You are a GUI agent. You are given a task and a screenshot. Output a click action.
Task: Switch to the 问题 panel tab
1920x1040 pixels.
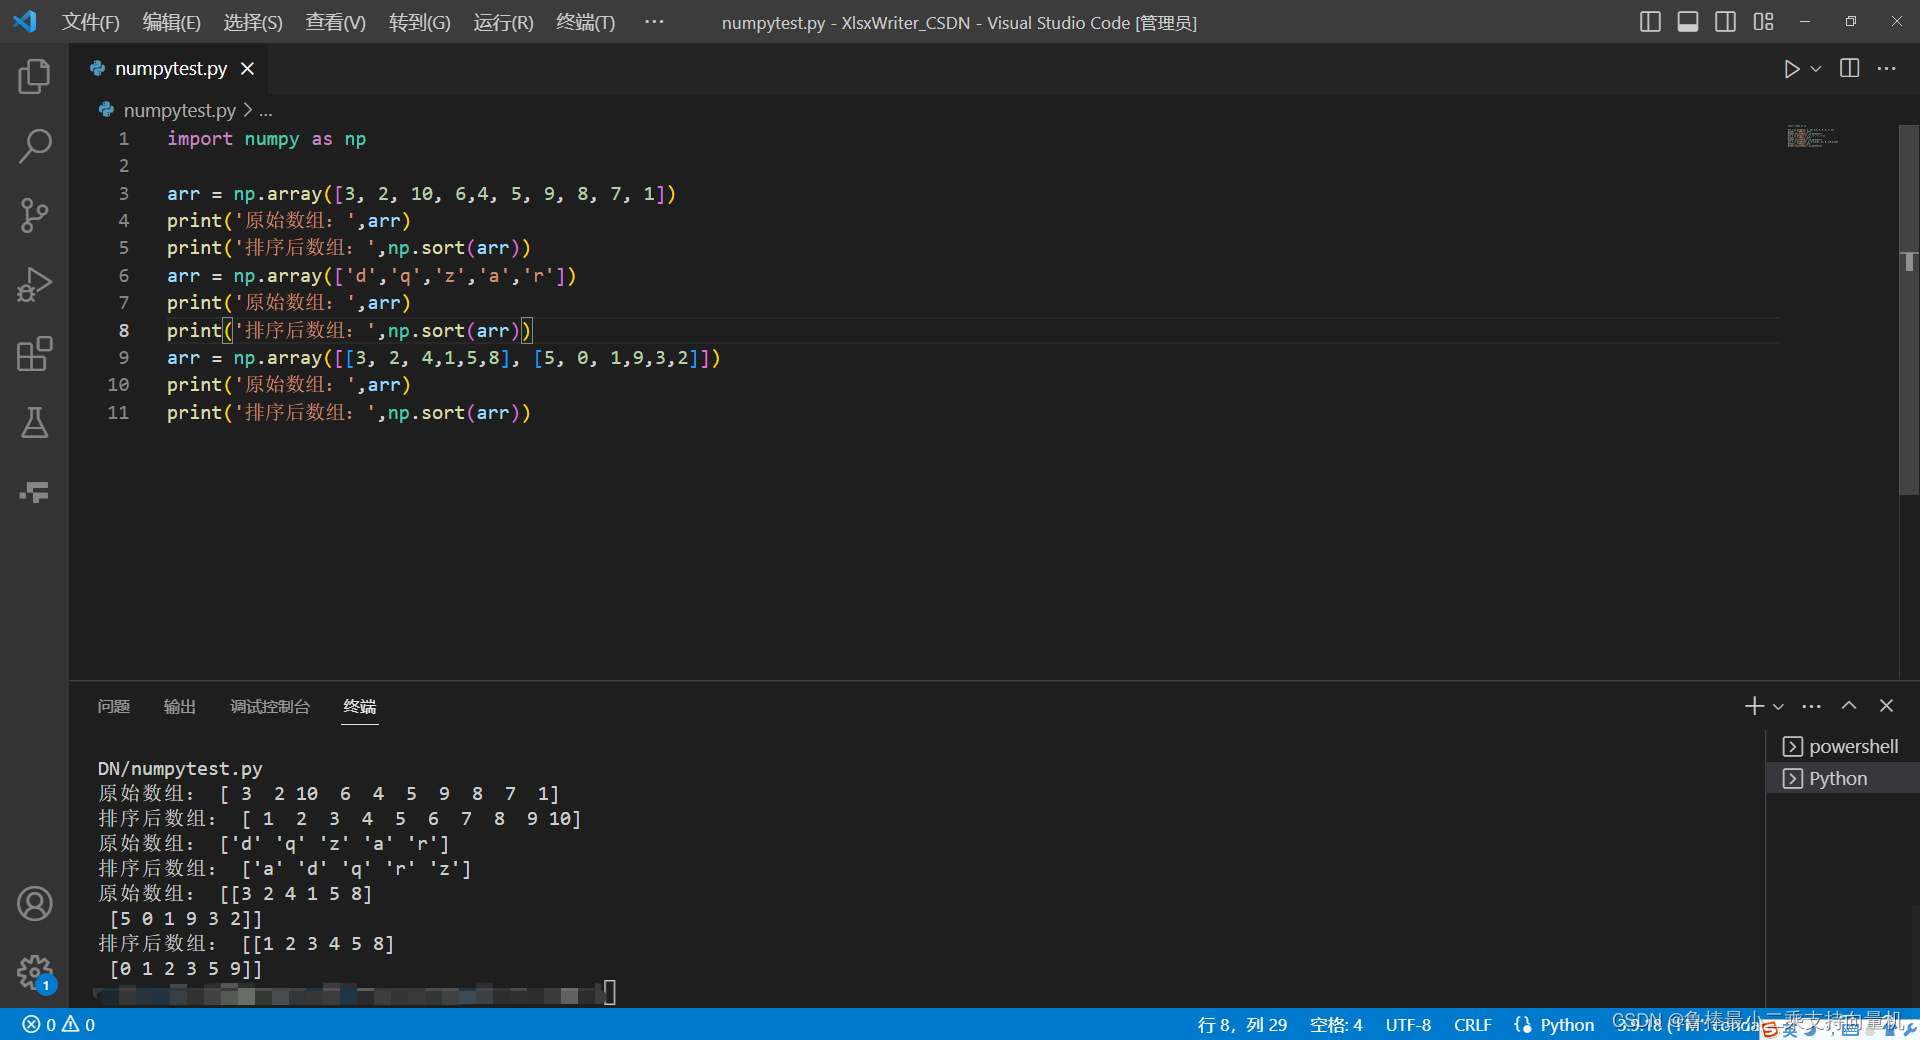pos(114,707)
